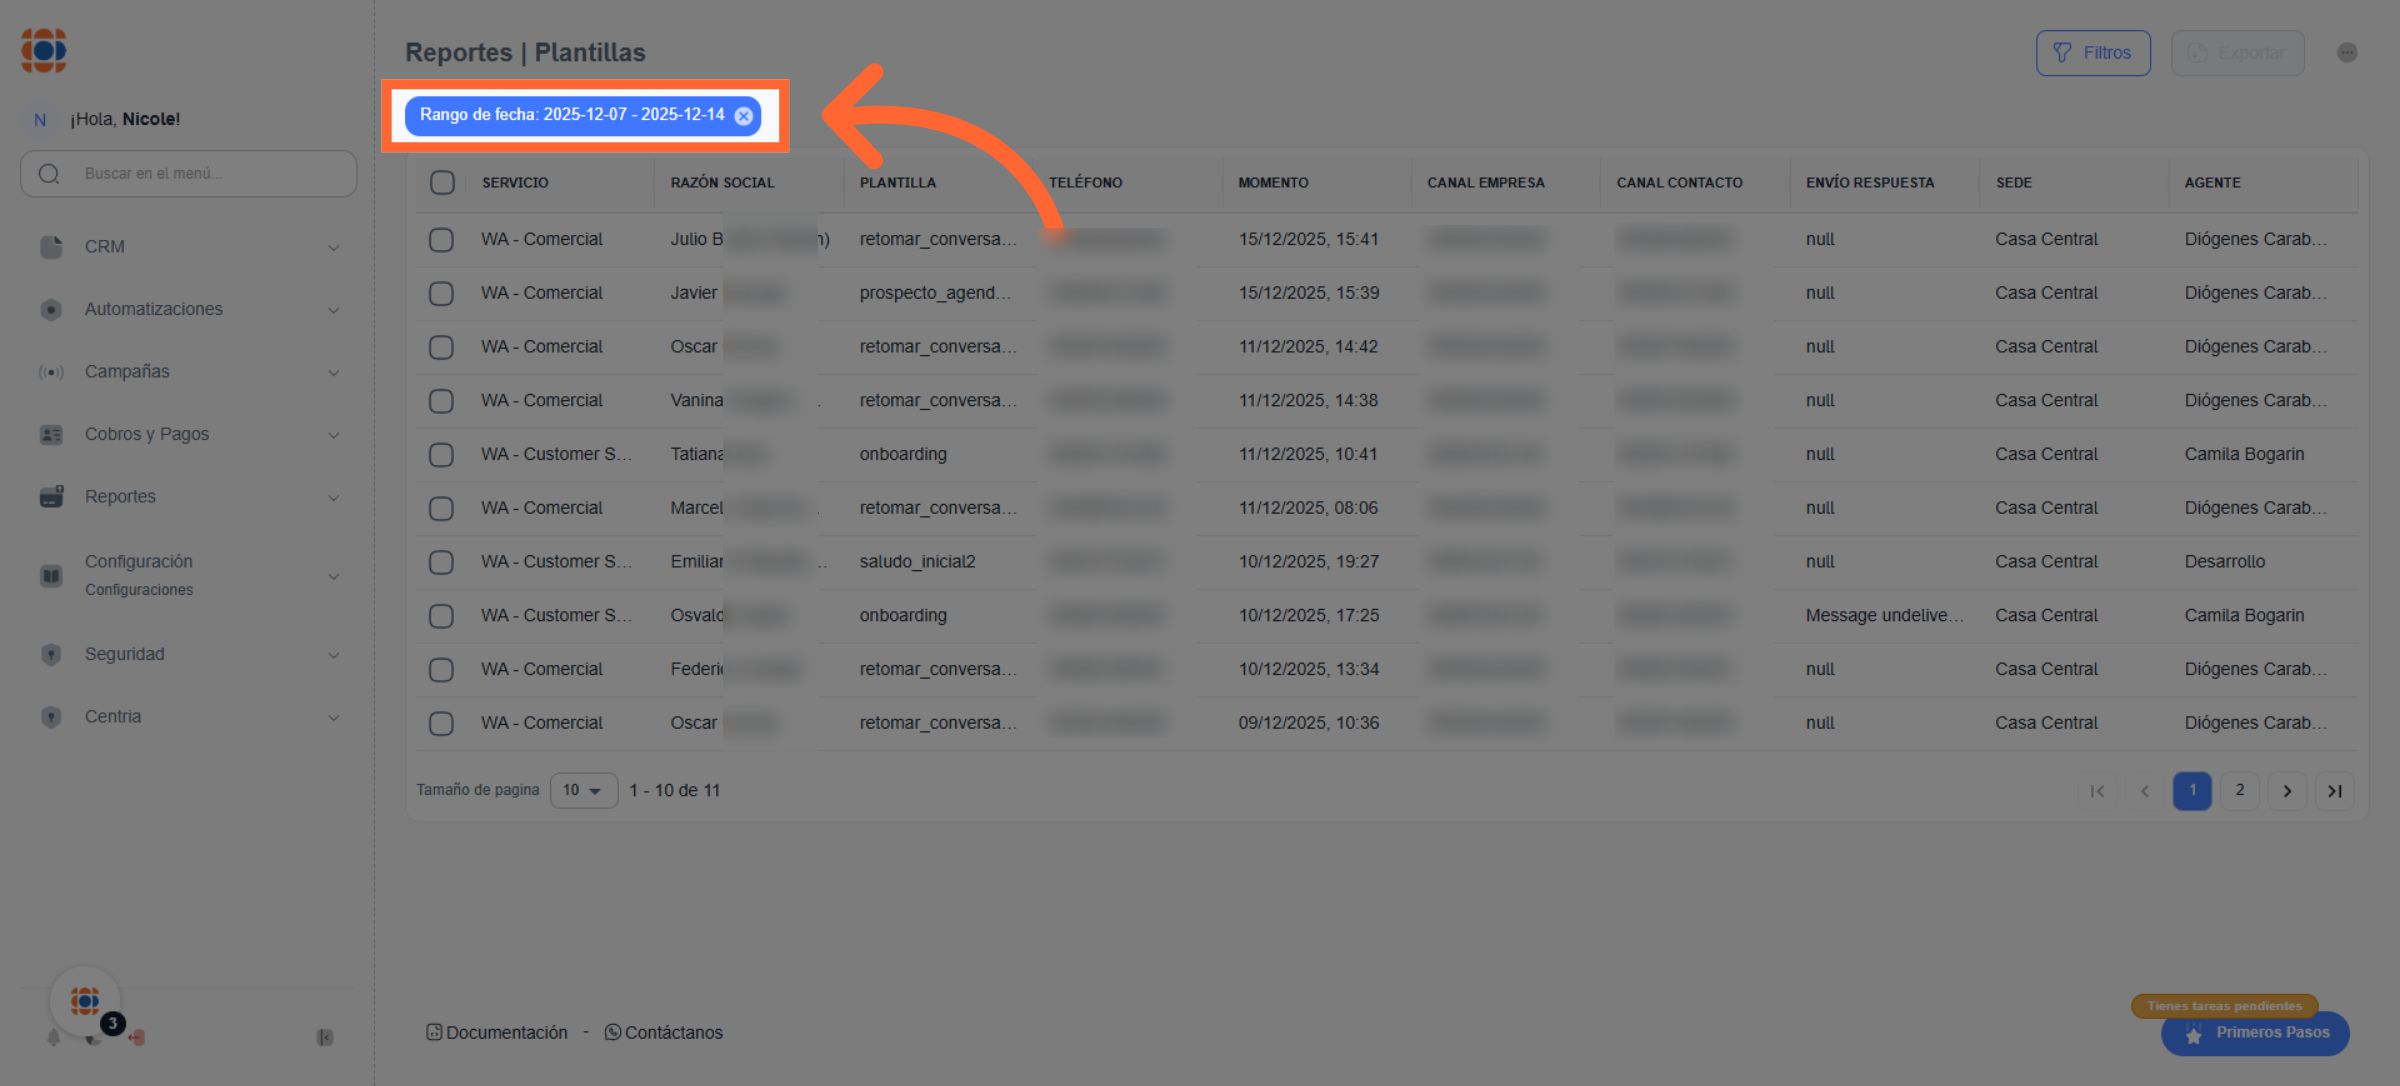Open the three-dots options menu top right

[x=2347, y=53]
